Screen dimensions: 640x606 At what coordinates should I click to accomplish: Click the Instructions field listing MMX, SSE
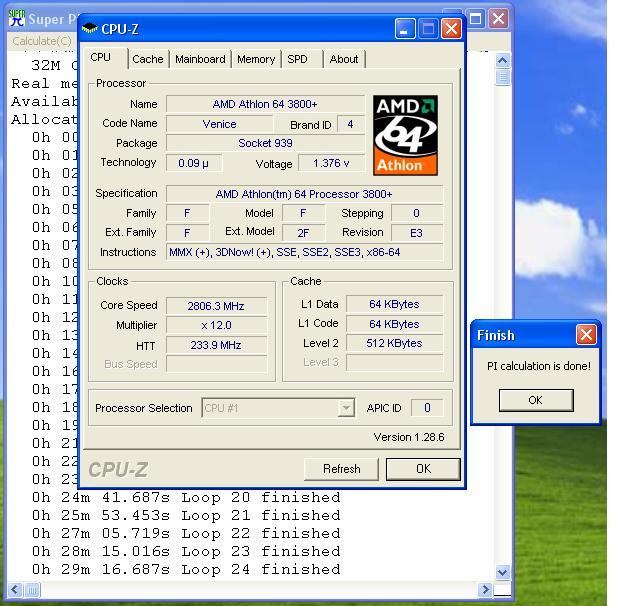click(x=304, y=252)
